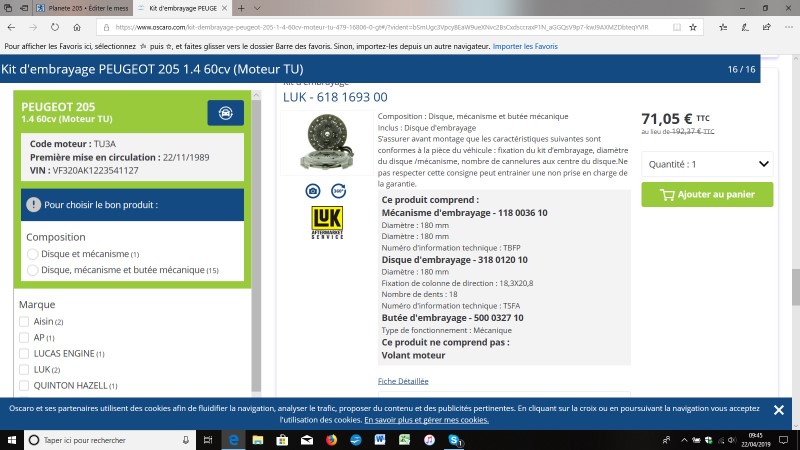
Task: Reload the page with refresh icon
Action: coord(55,27)
